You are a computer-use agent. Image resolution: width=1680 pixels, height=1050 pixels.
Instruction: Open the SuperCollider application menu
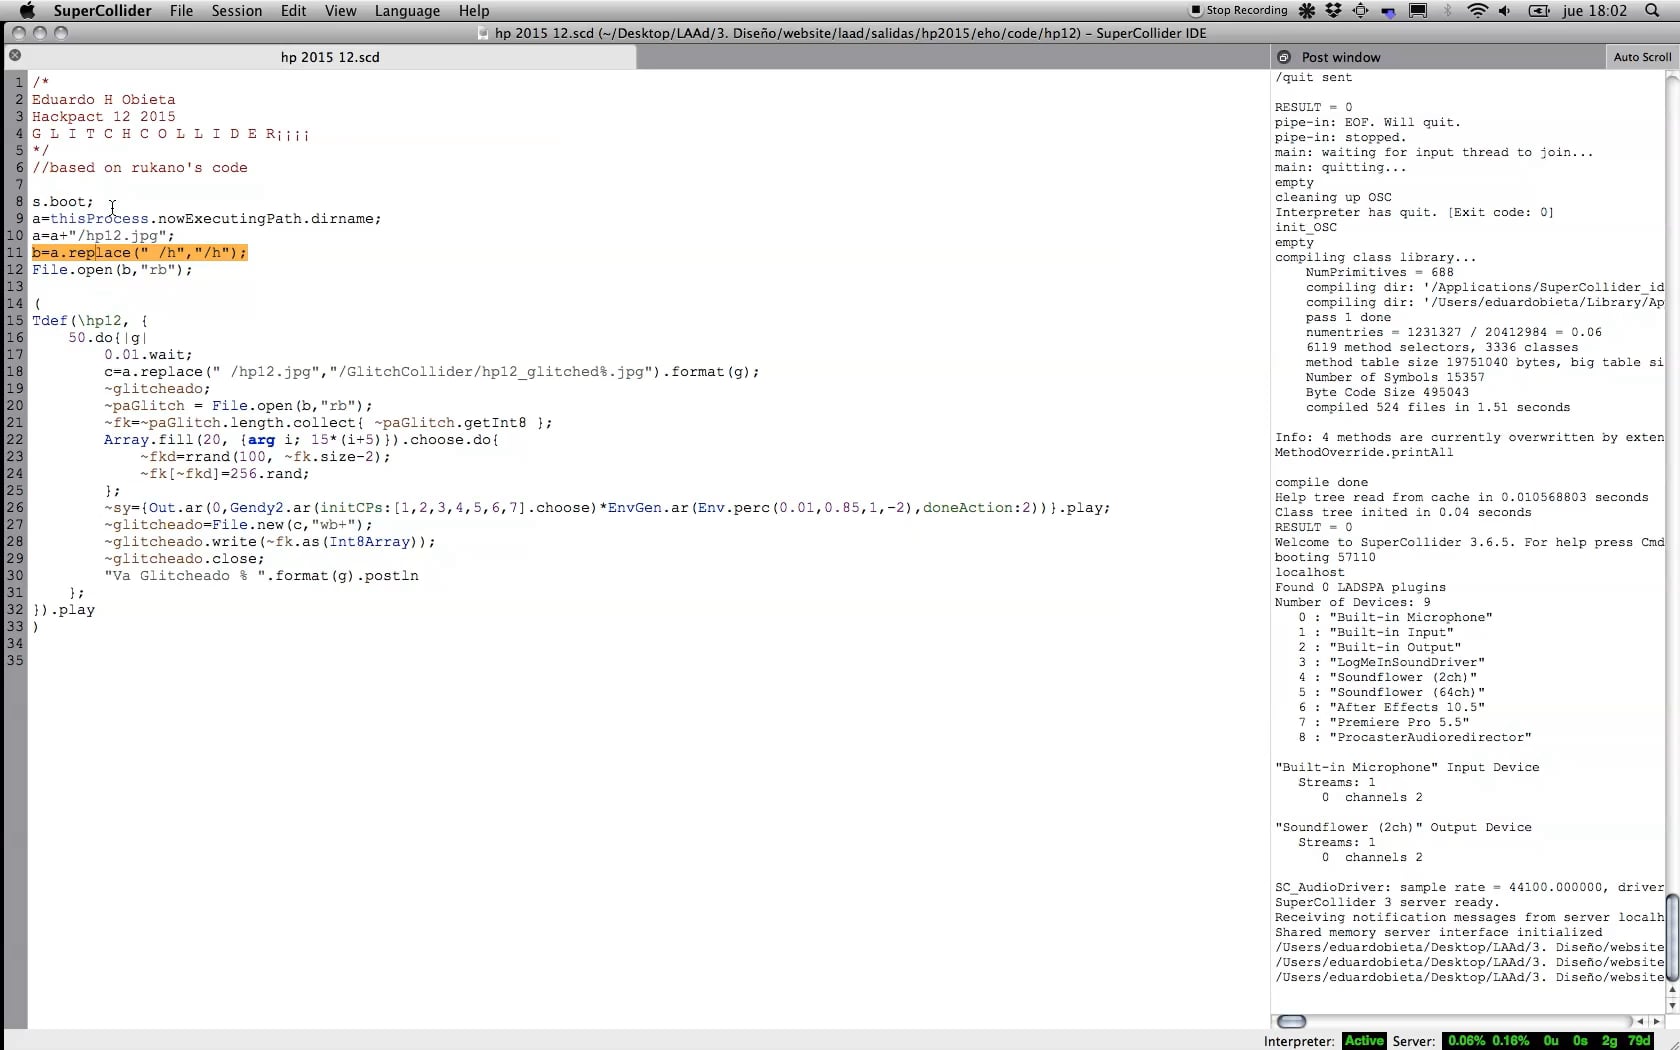(x=102, y=11)
